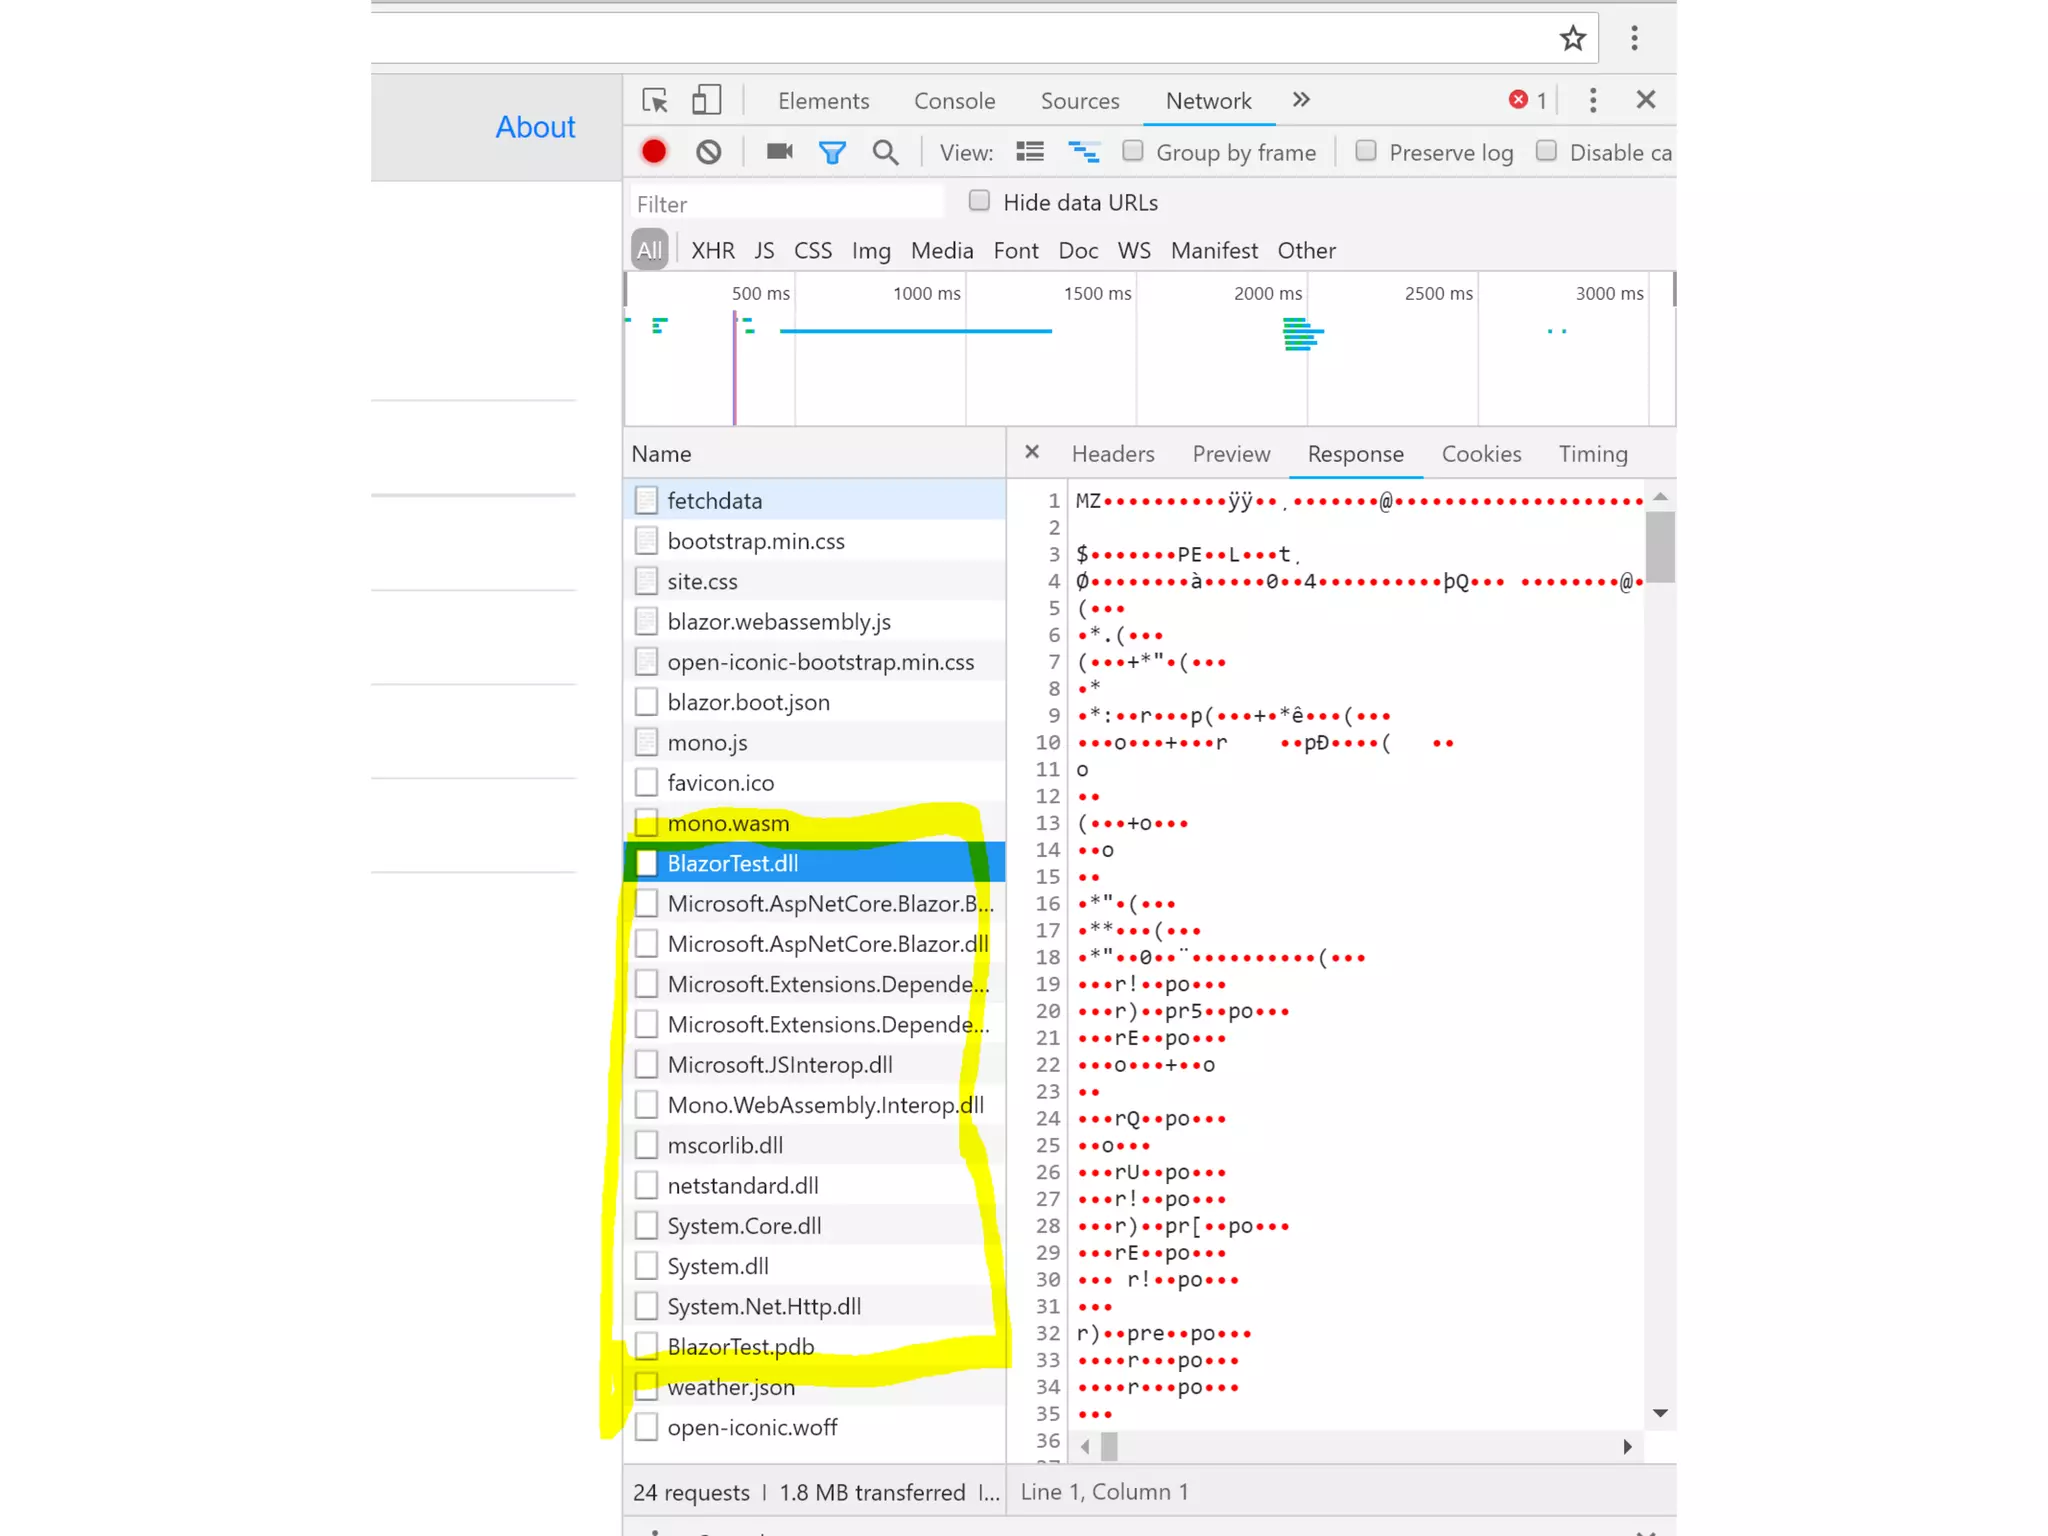Enable Group by frame checkbox

[1133, 151]
